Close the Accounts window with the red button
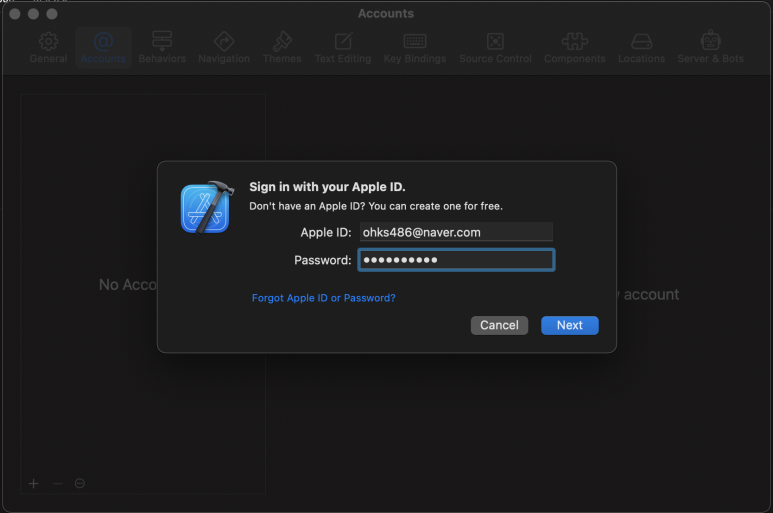The height and width of the screenshot is (513, 773). (15, 14)
